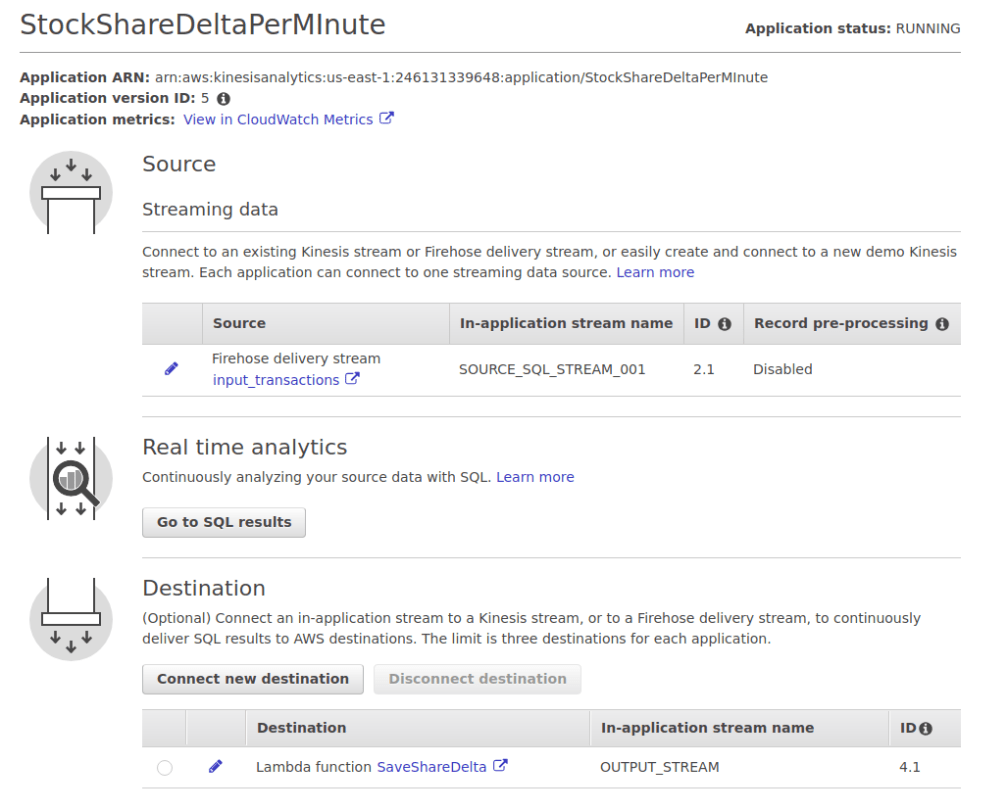This screenshot has width=1008, height=811.
Task: Click the Real time analytics magnifier icon
Action: [71, 478]
